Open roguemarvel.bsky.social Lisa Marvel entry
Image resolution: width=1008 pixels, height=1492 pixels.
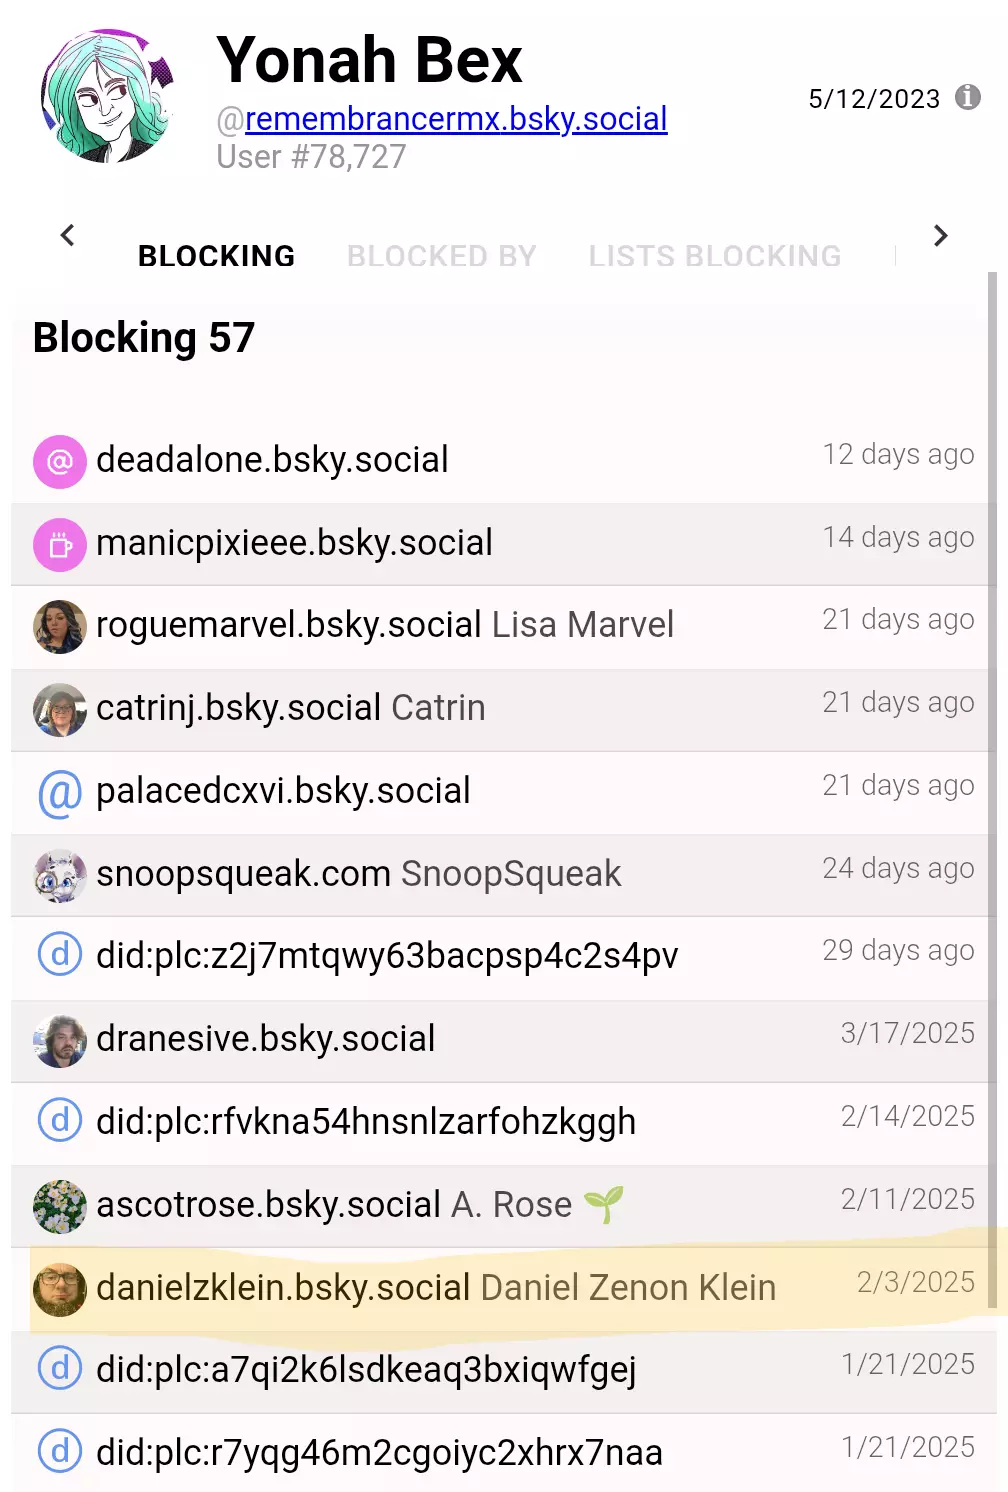click(499, 627)
